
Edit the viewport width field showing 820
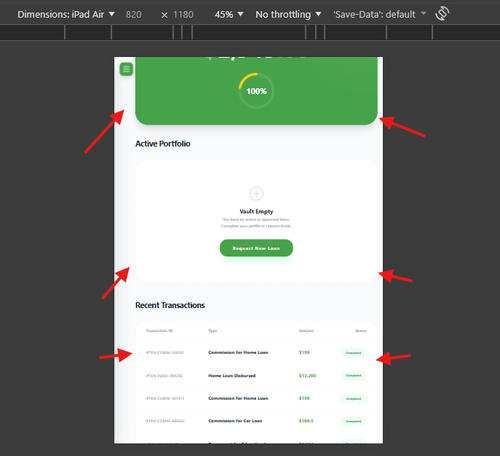[134, 15]
